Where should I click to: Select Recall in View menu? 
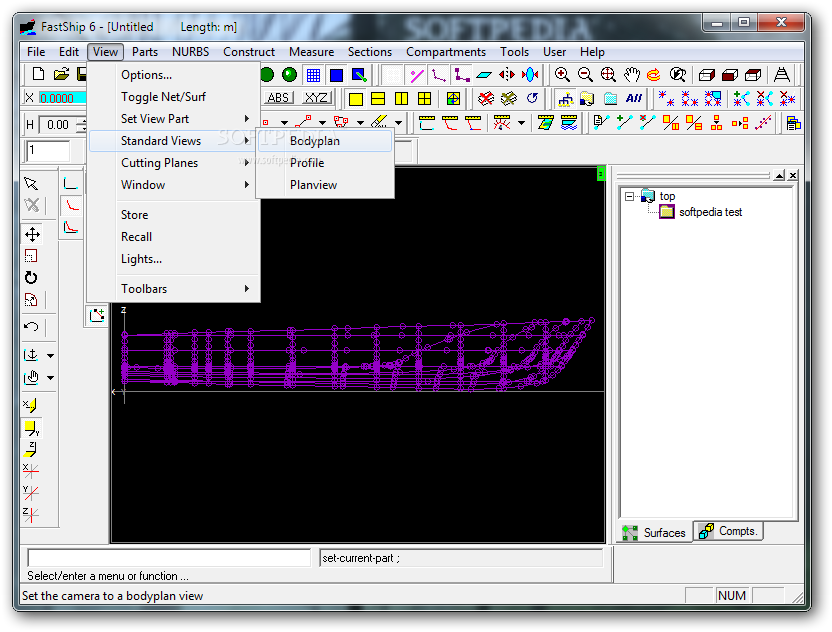coord(174,237)
